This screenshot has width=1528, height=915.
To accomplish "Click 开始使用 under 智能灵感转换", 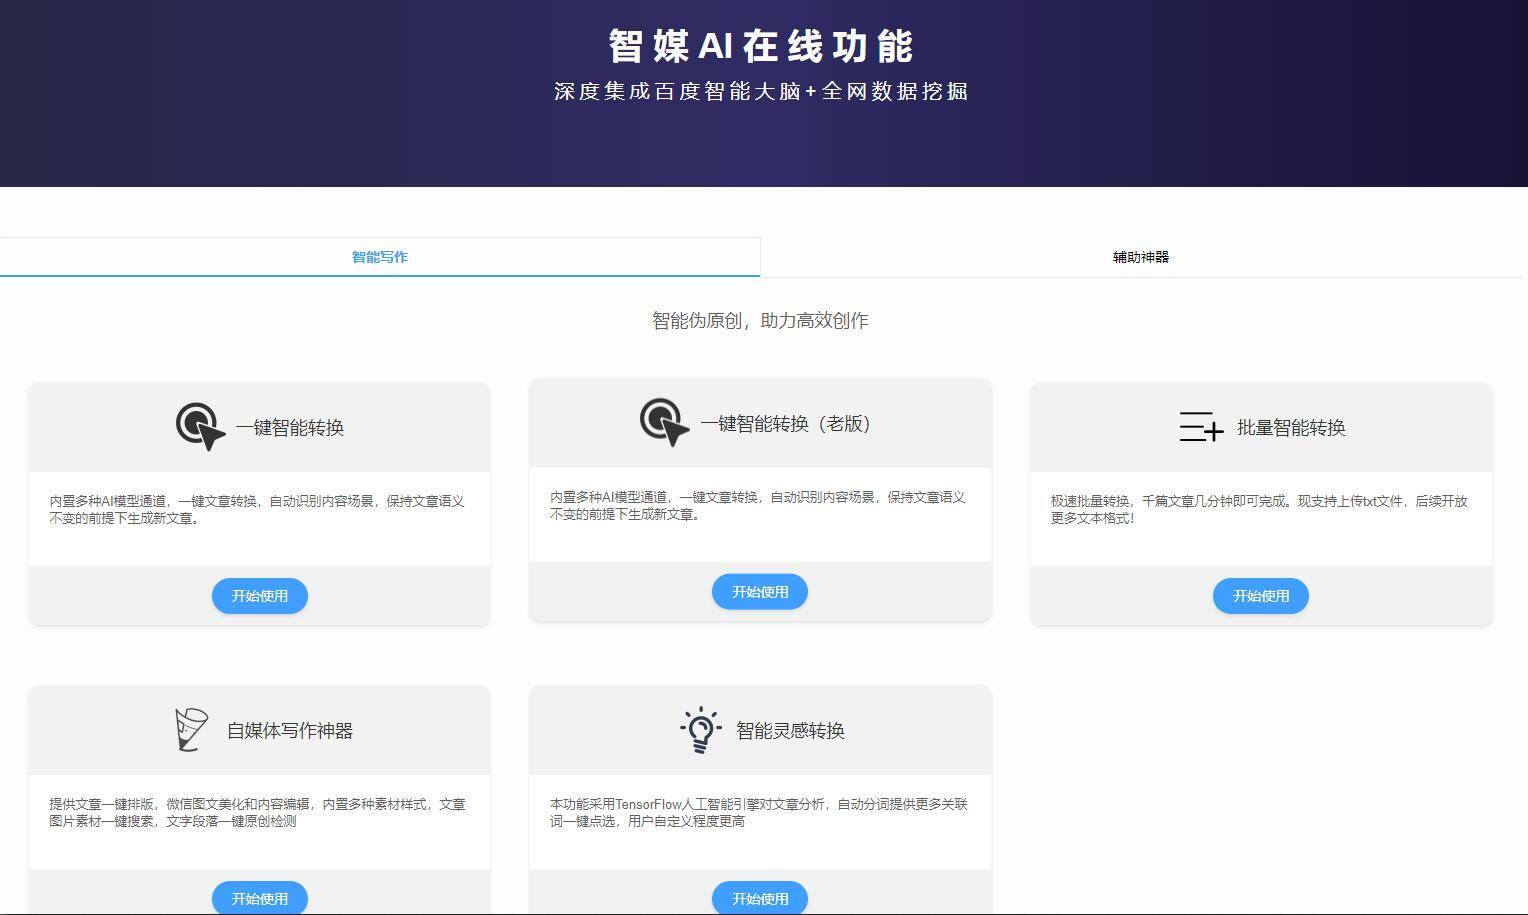I will coord(760,898).
